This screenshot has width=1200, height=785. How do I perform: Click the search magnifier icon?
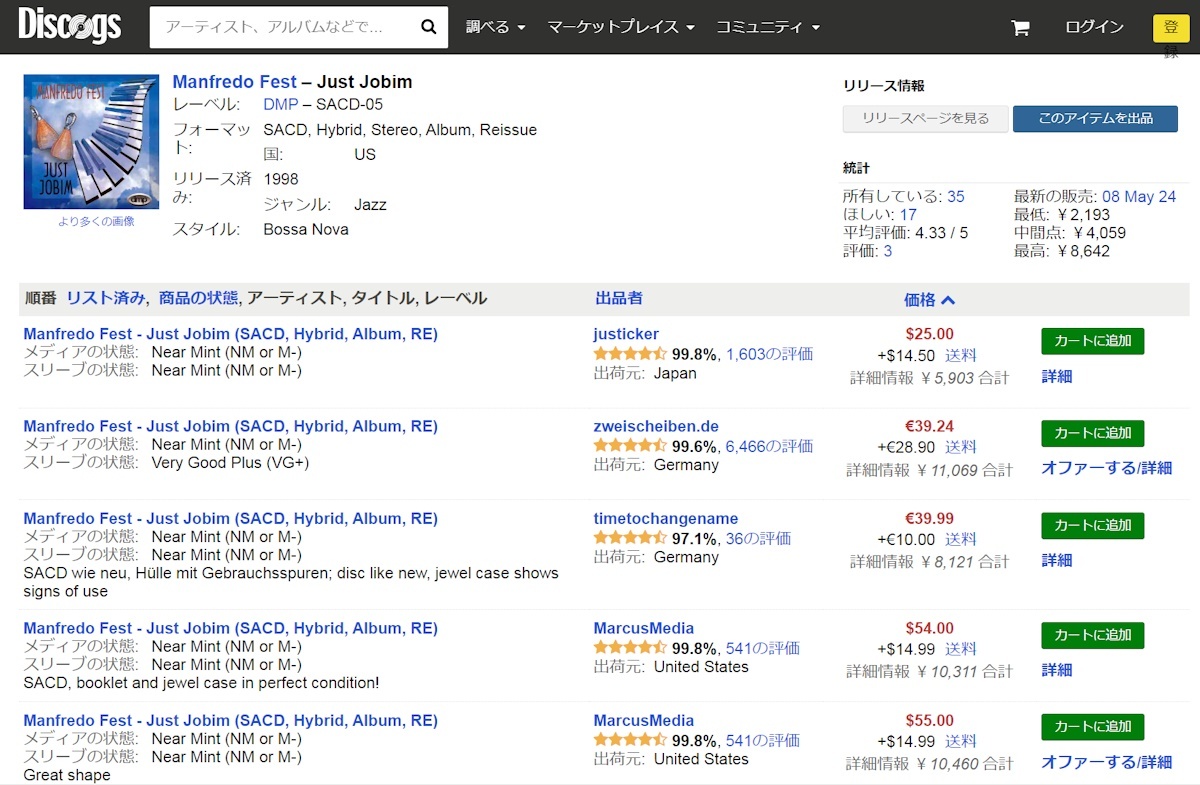click(x=428, y=27)
